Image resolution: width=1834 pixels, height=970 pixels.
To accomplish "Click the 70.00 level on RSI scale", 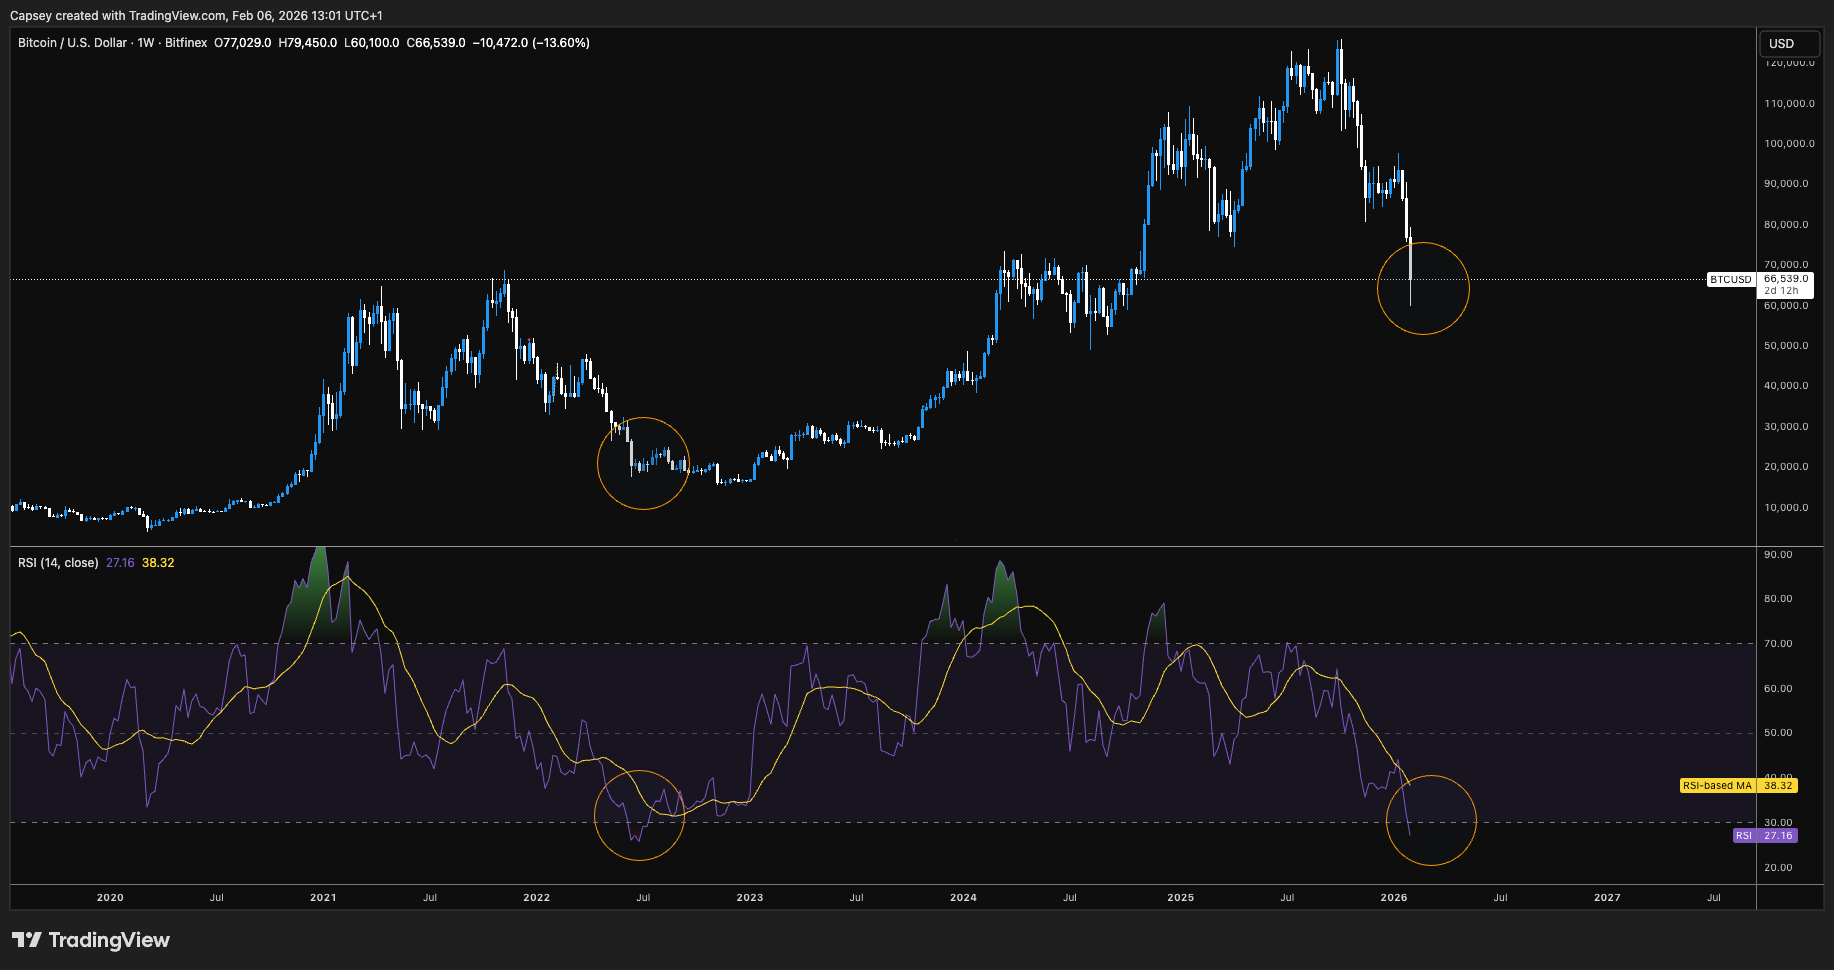I will click(1778, 644).
